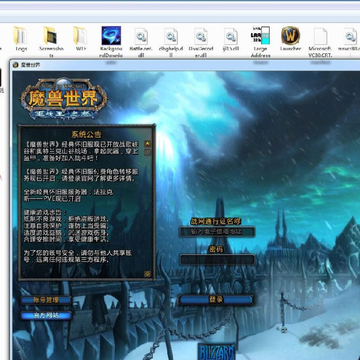Screen dimensions: 360x360
Task: Focus the Battle.net account name field
Action: [x=217, y=231]
